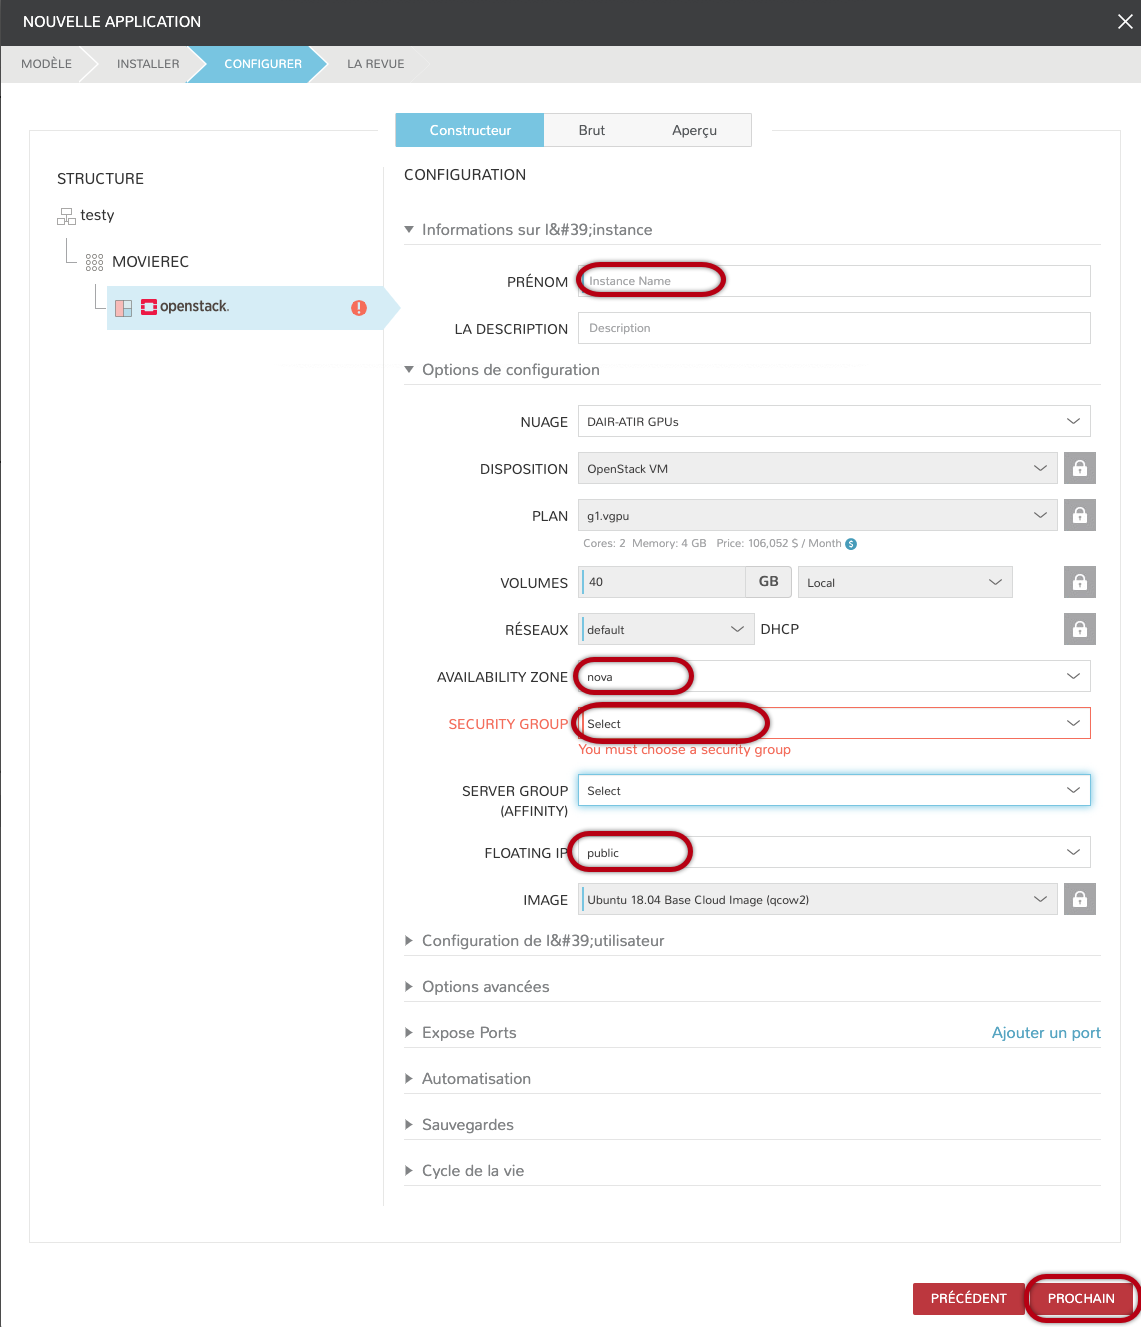The image size is (1141, 1327).
Task: Toggle the lock icon next to Plan
Action: [x=1079, y=515]
